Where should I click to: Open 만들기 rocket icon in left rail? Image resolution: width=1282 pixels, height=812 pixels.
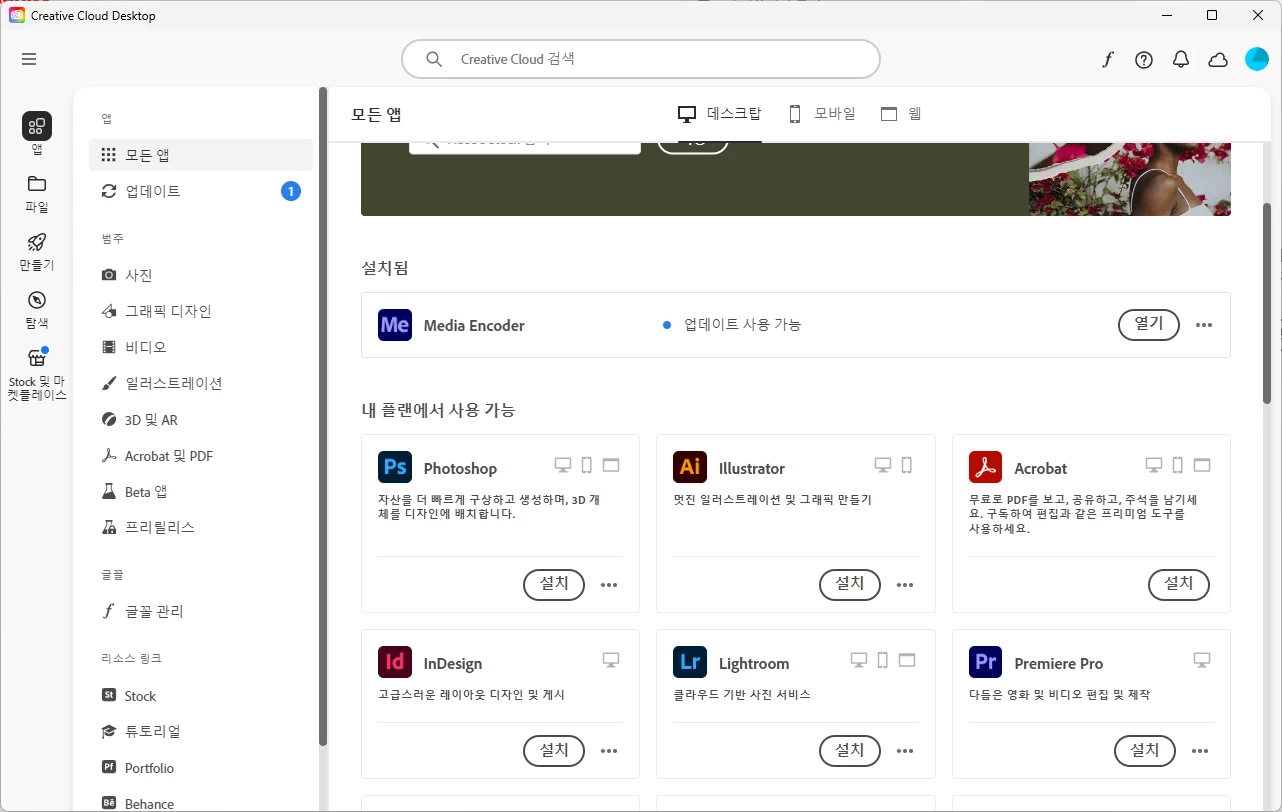37,252
